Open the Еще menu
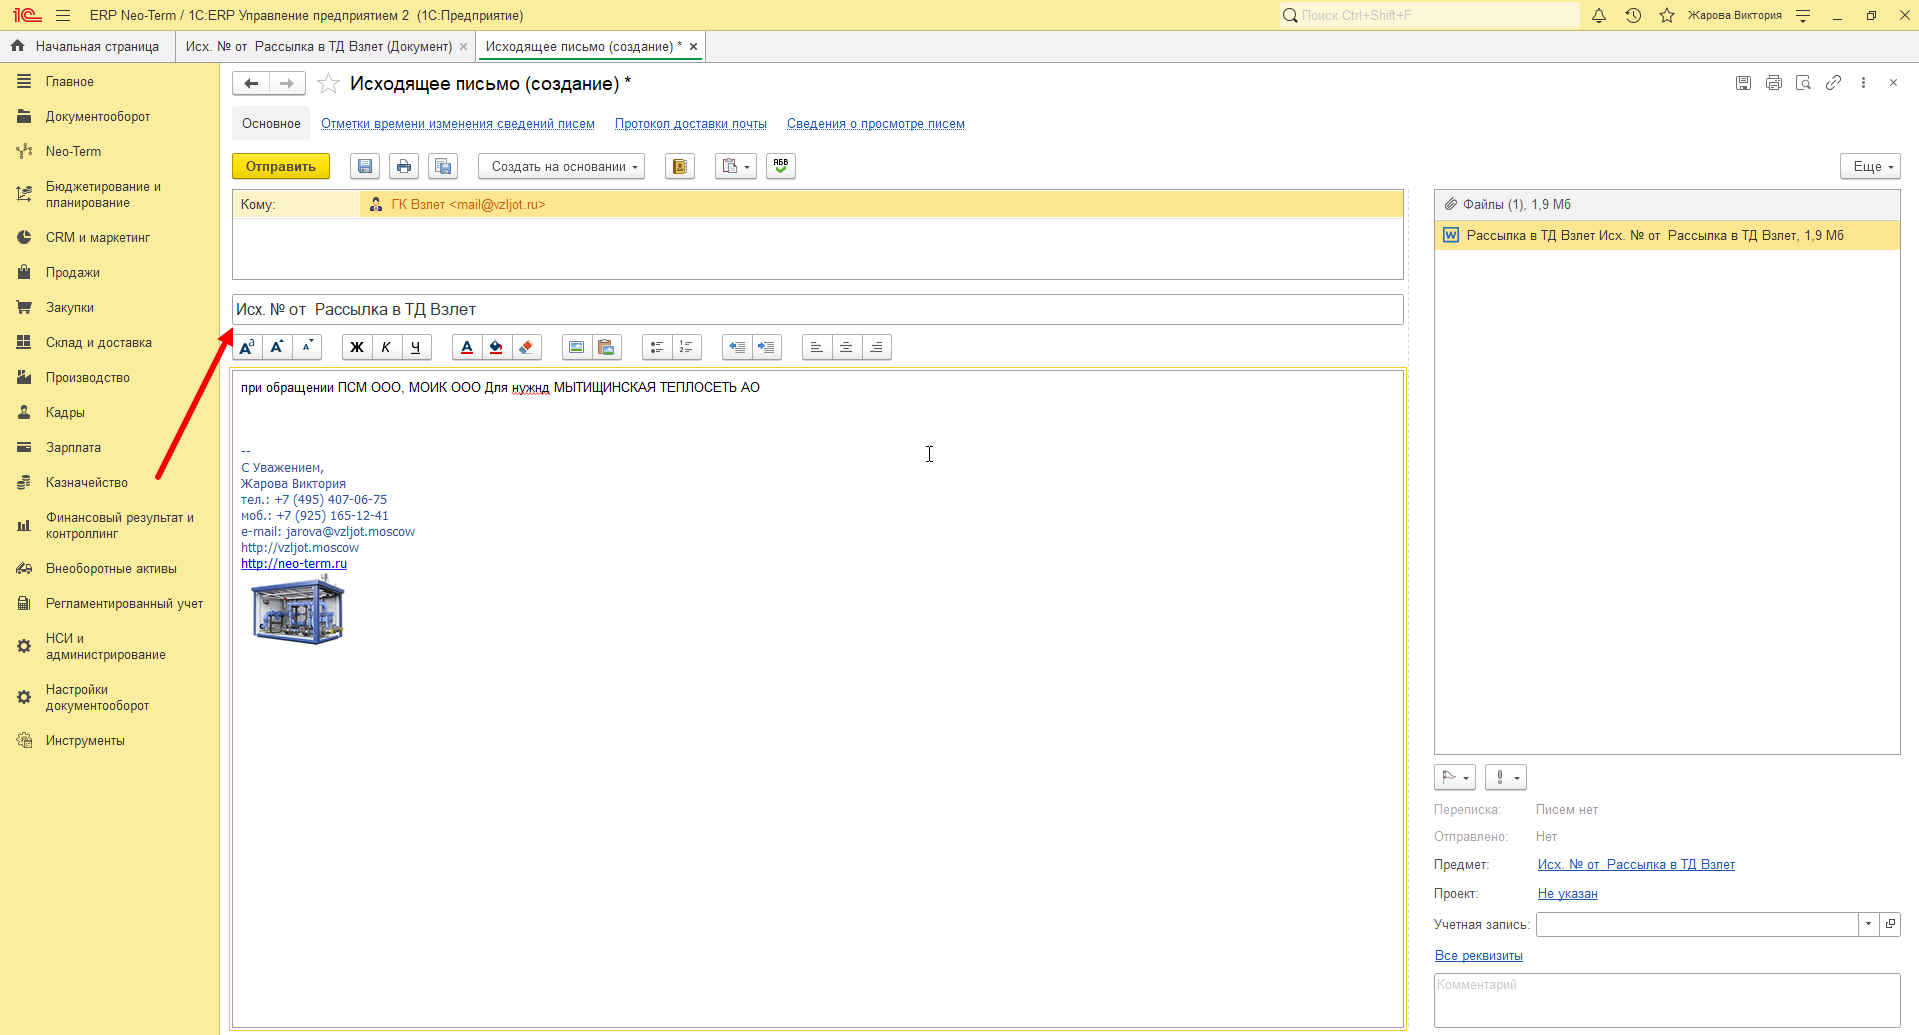The width and height of the screenshot is (1919, 1035). tap(1870, 166)
